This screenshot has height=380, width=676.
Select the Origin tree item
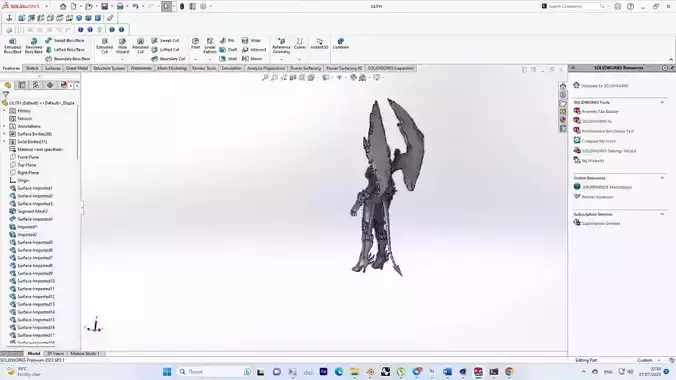23,180
